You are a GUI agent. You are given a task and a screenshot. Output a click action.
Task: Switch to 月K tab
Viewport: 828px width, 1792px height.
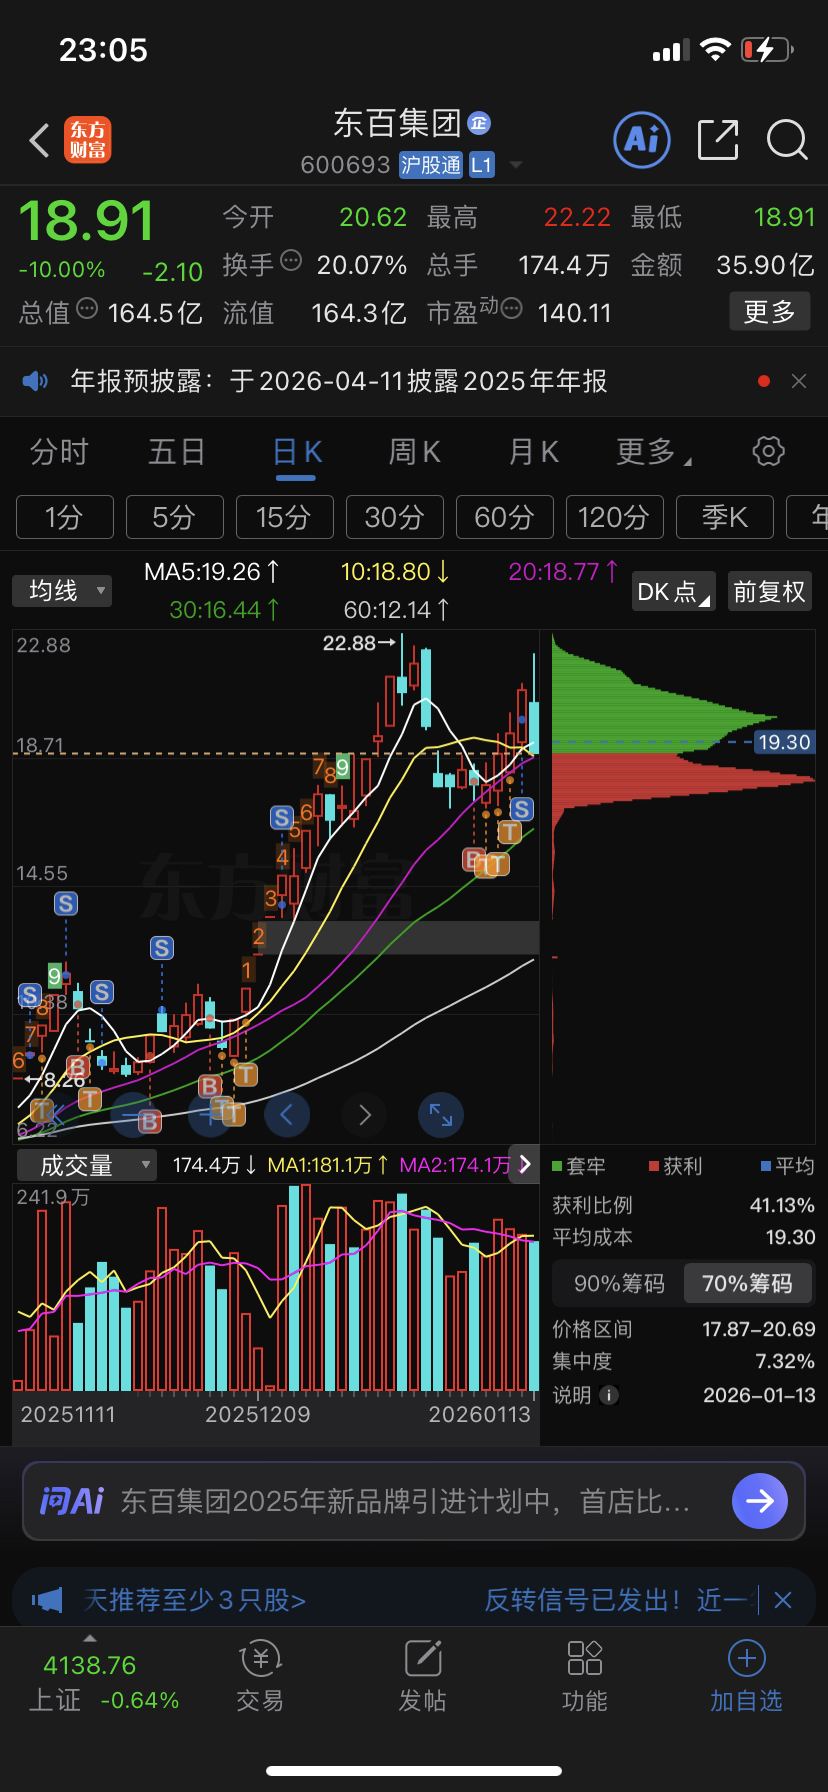pyautogui.click(x=534, y=452)
